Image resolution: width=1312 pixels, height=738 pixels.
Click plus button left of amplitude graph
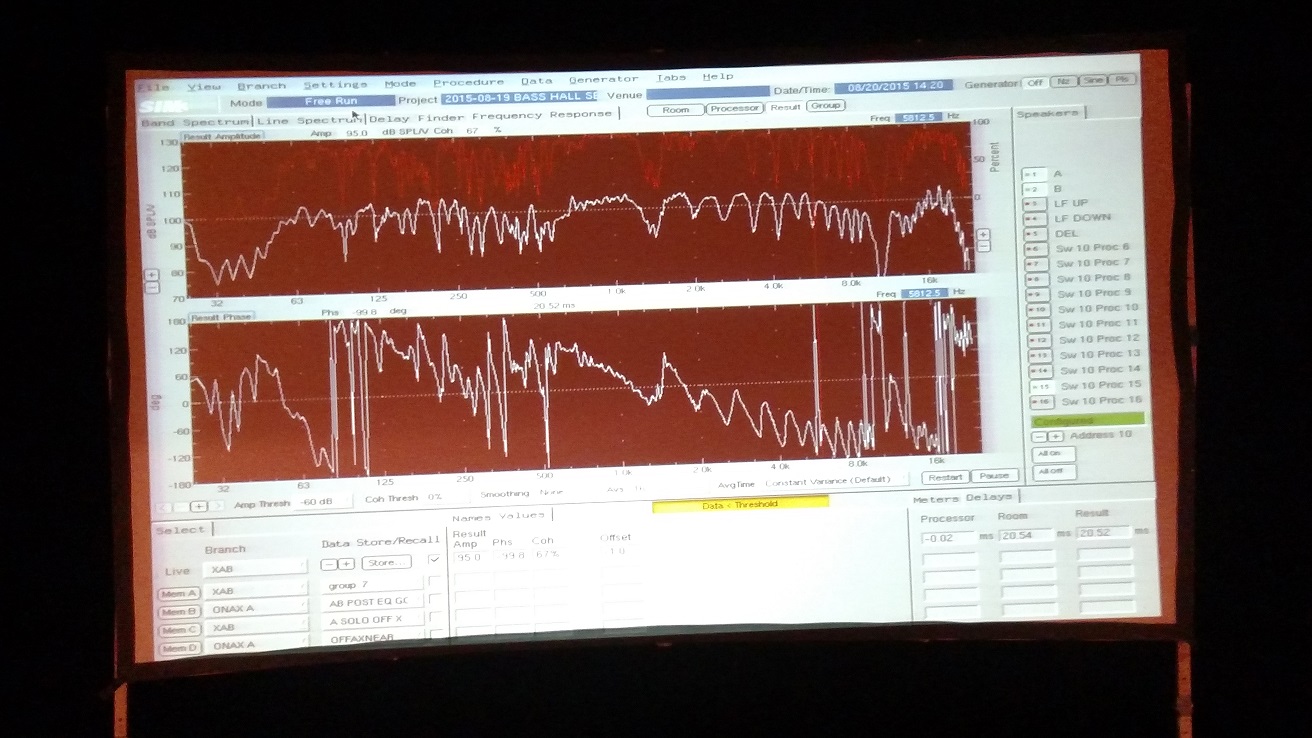pos(152,275)
